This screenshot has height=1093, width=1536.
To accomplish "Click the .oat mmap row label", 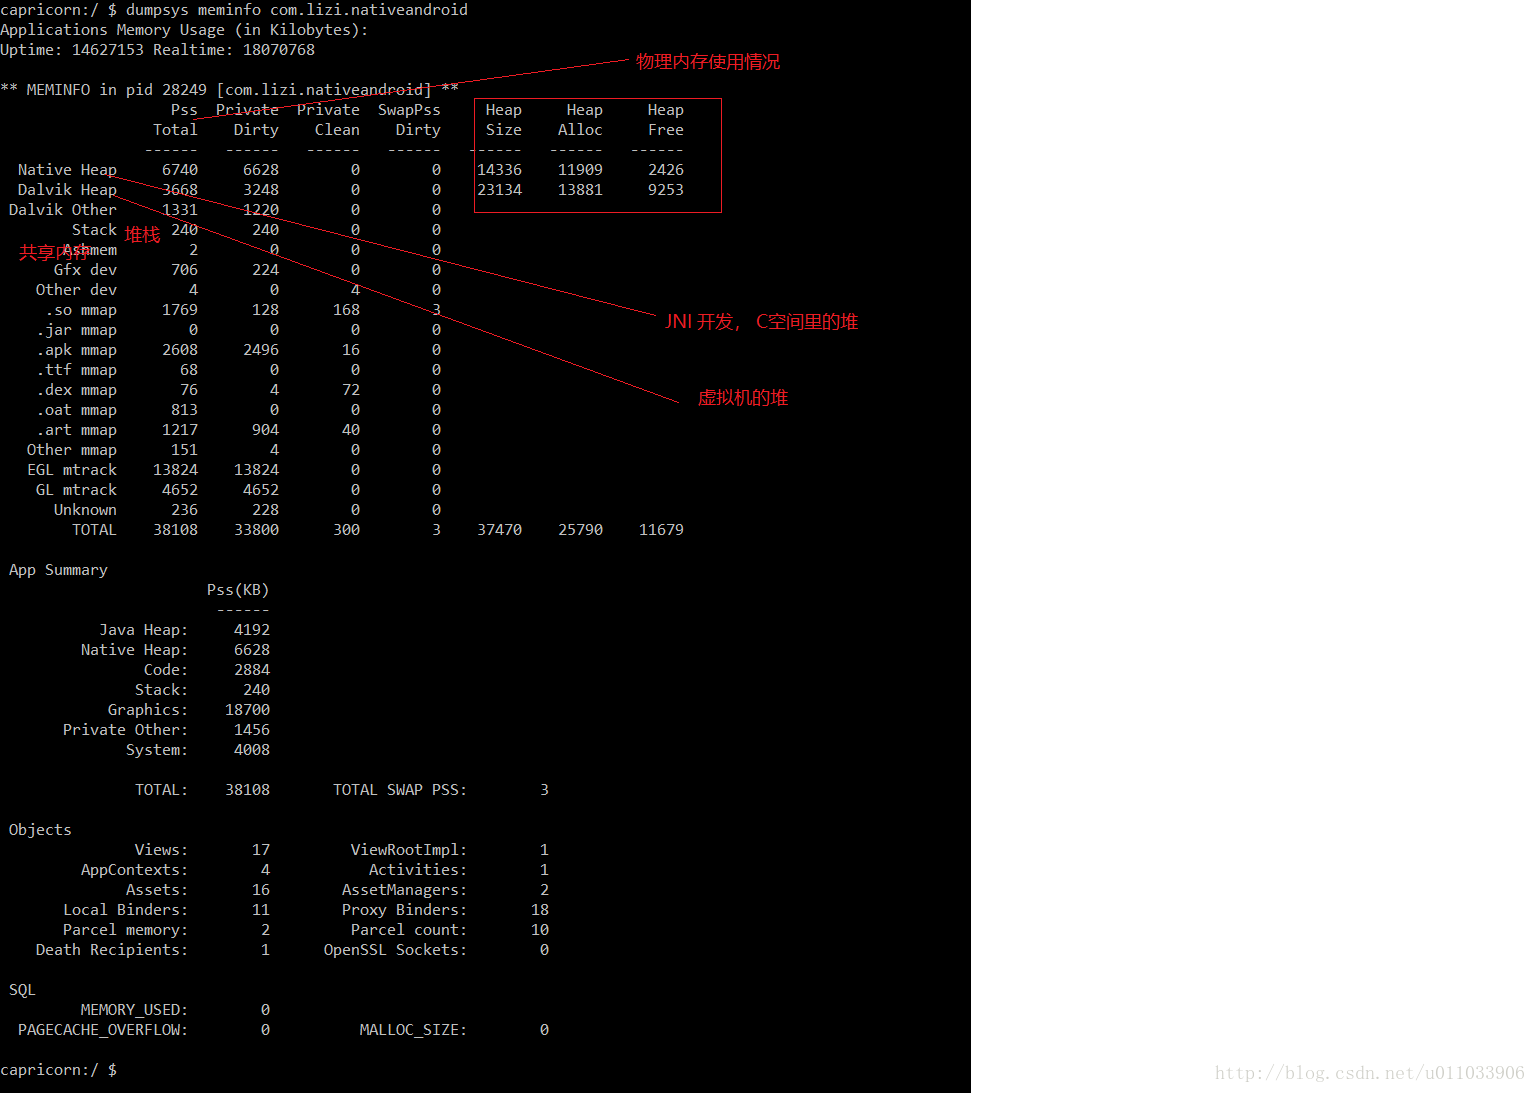I will pos(76,410).
